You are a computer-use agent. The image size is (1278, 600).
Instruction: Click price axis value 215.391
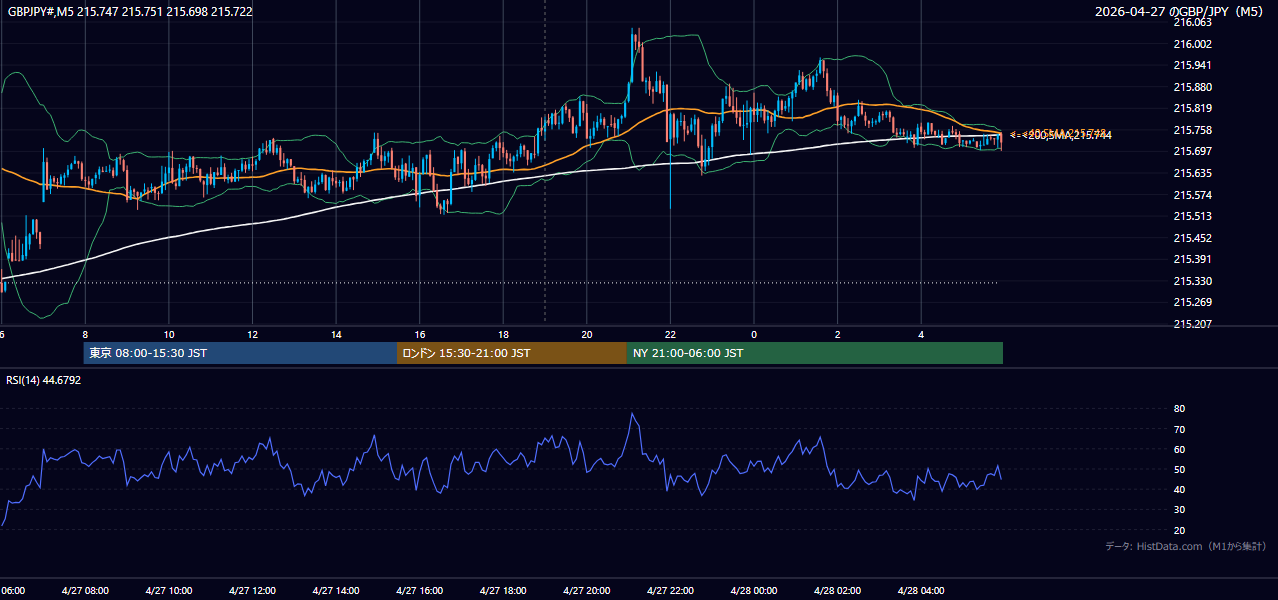(1192, 259)
